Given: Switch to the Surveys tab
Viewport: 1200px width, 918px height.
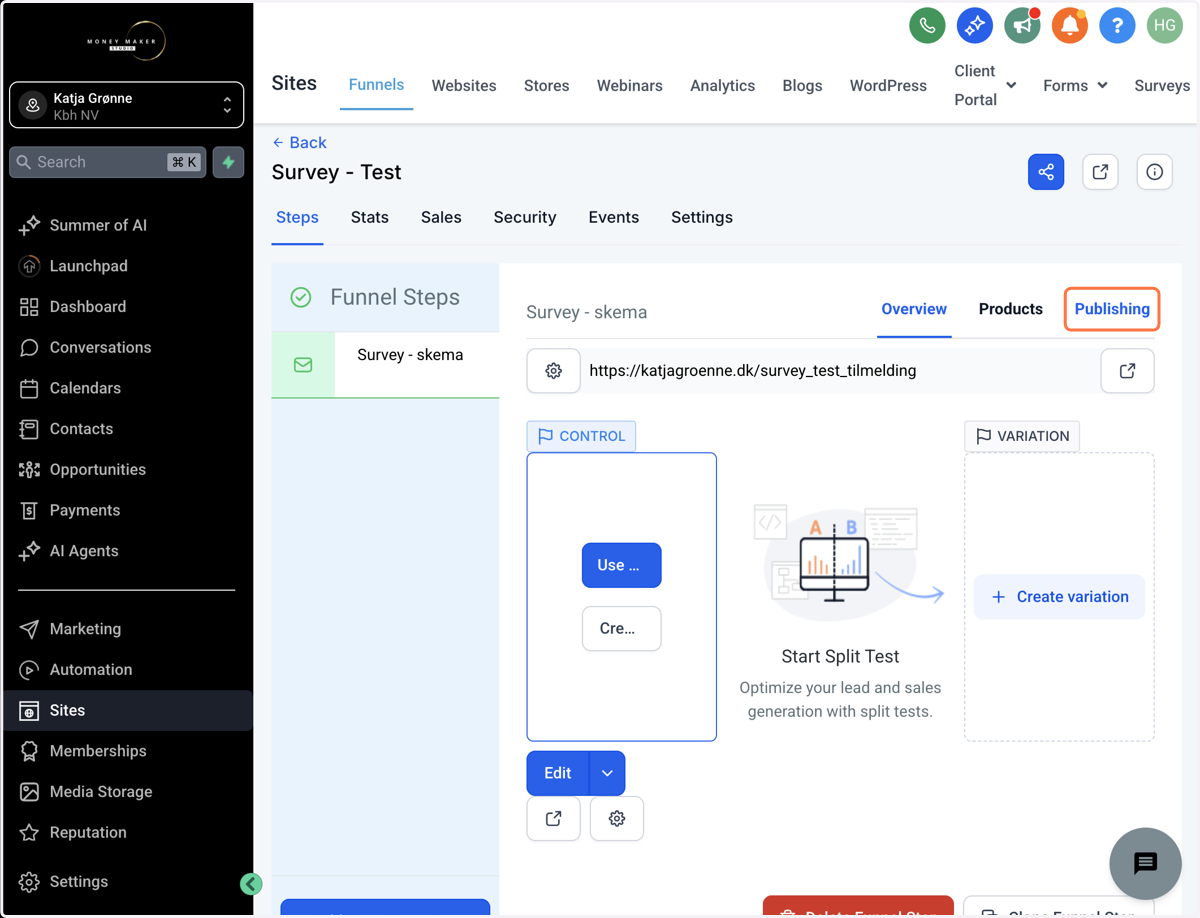Looking at the screenshot, I should [1162, 86].
